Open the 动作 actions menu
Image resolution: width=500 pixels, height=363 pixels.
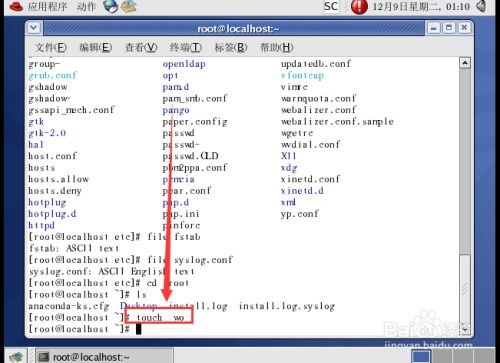tap(86, 6)
